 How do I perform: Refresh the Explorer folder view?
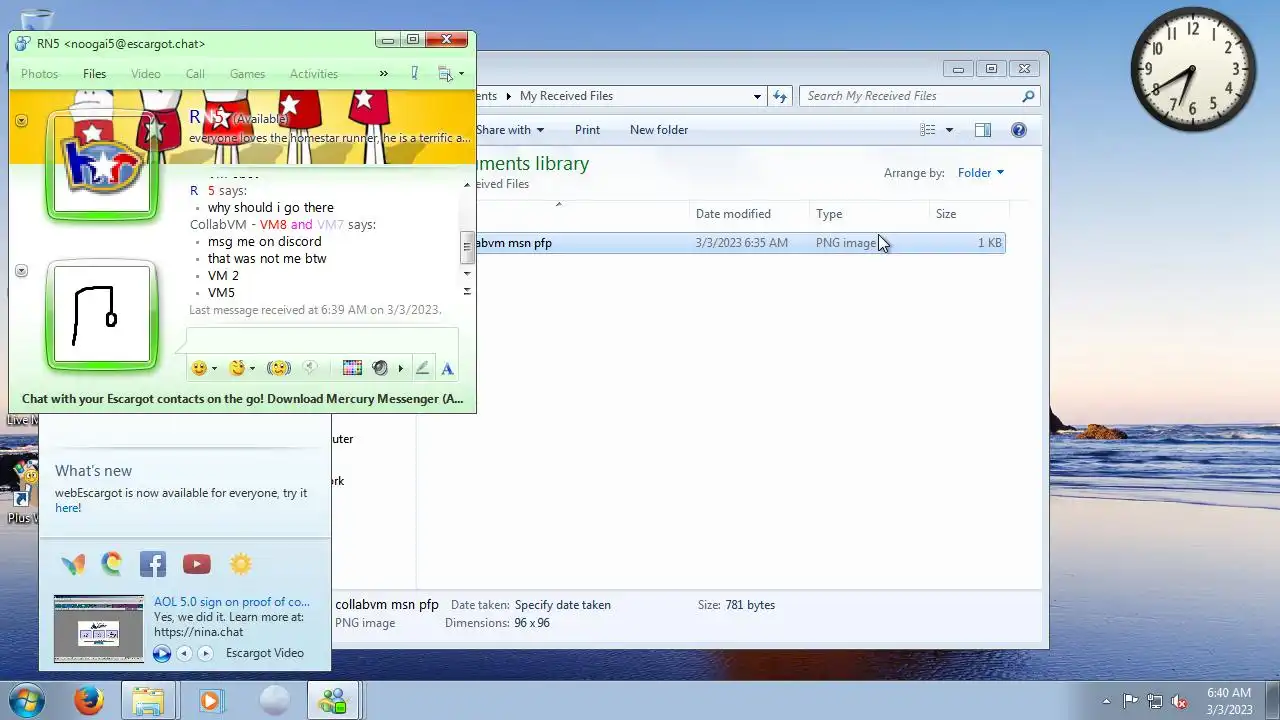(x=780, y=96)
